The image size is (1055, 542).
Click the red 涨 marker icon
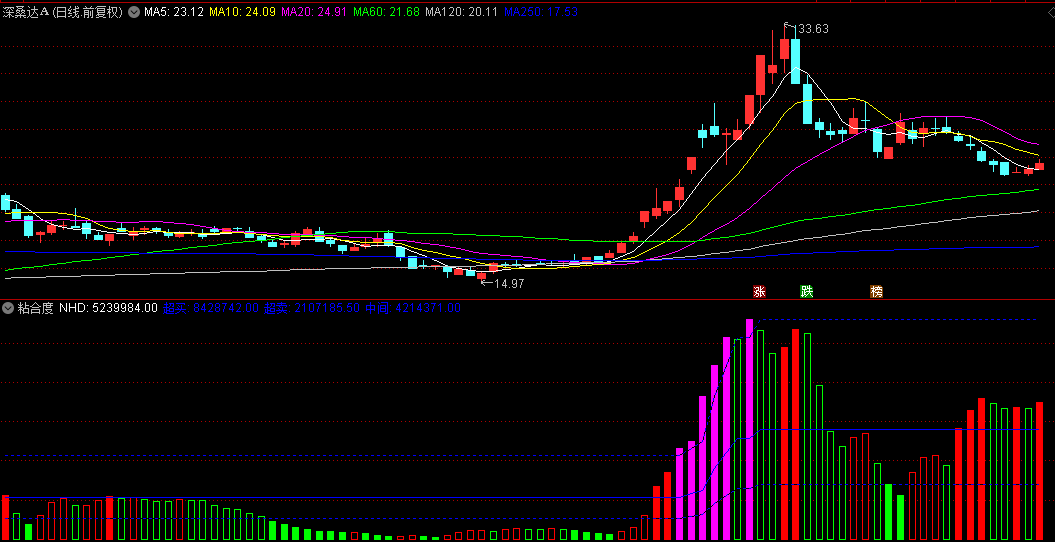[x=759, y=291]
